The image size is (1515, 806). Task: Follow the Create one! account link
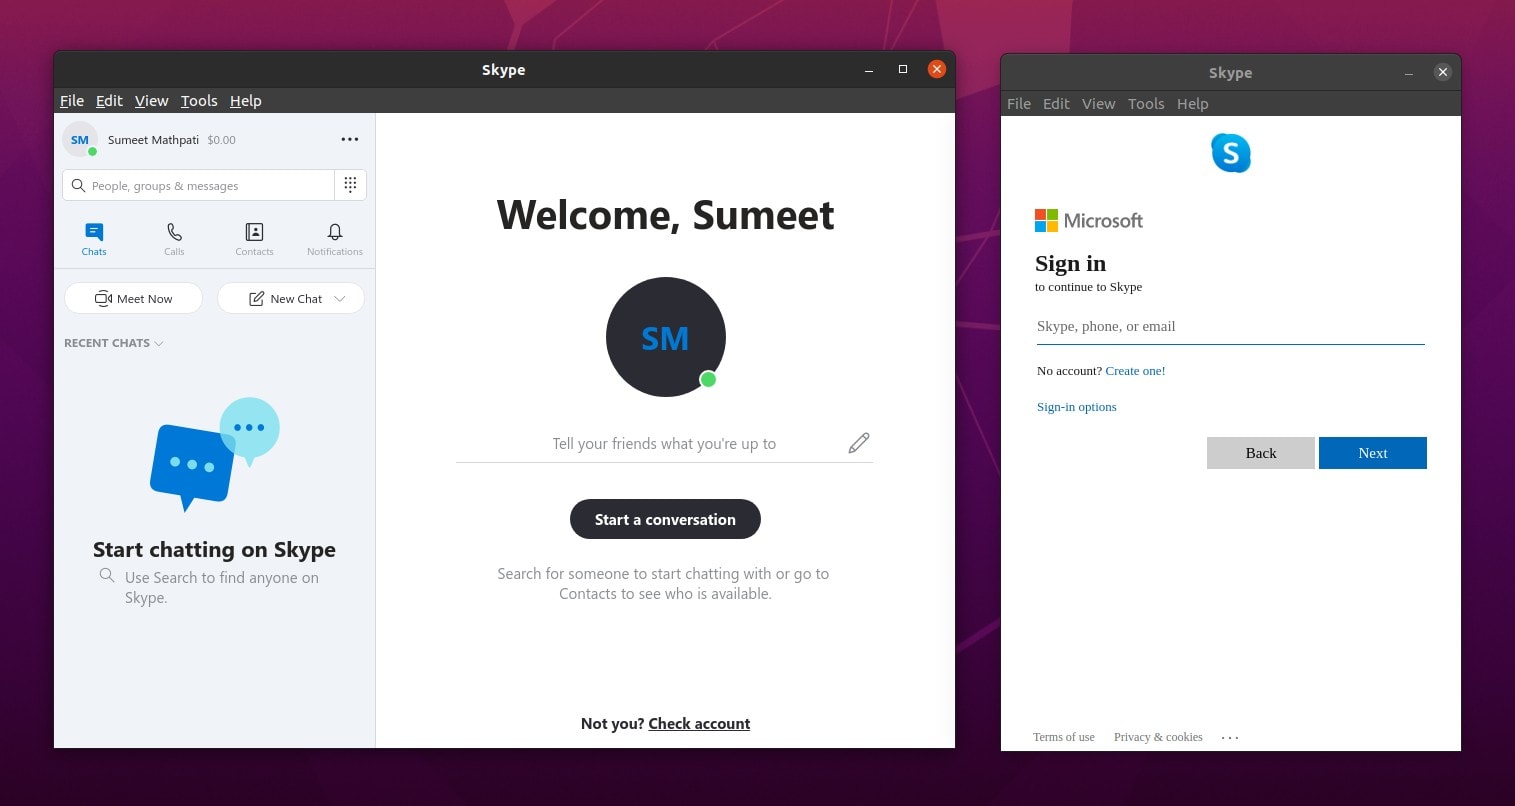coord(1135,371)
